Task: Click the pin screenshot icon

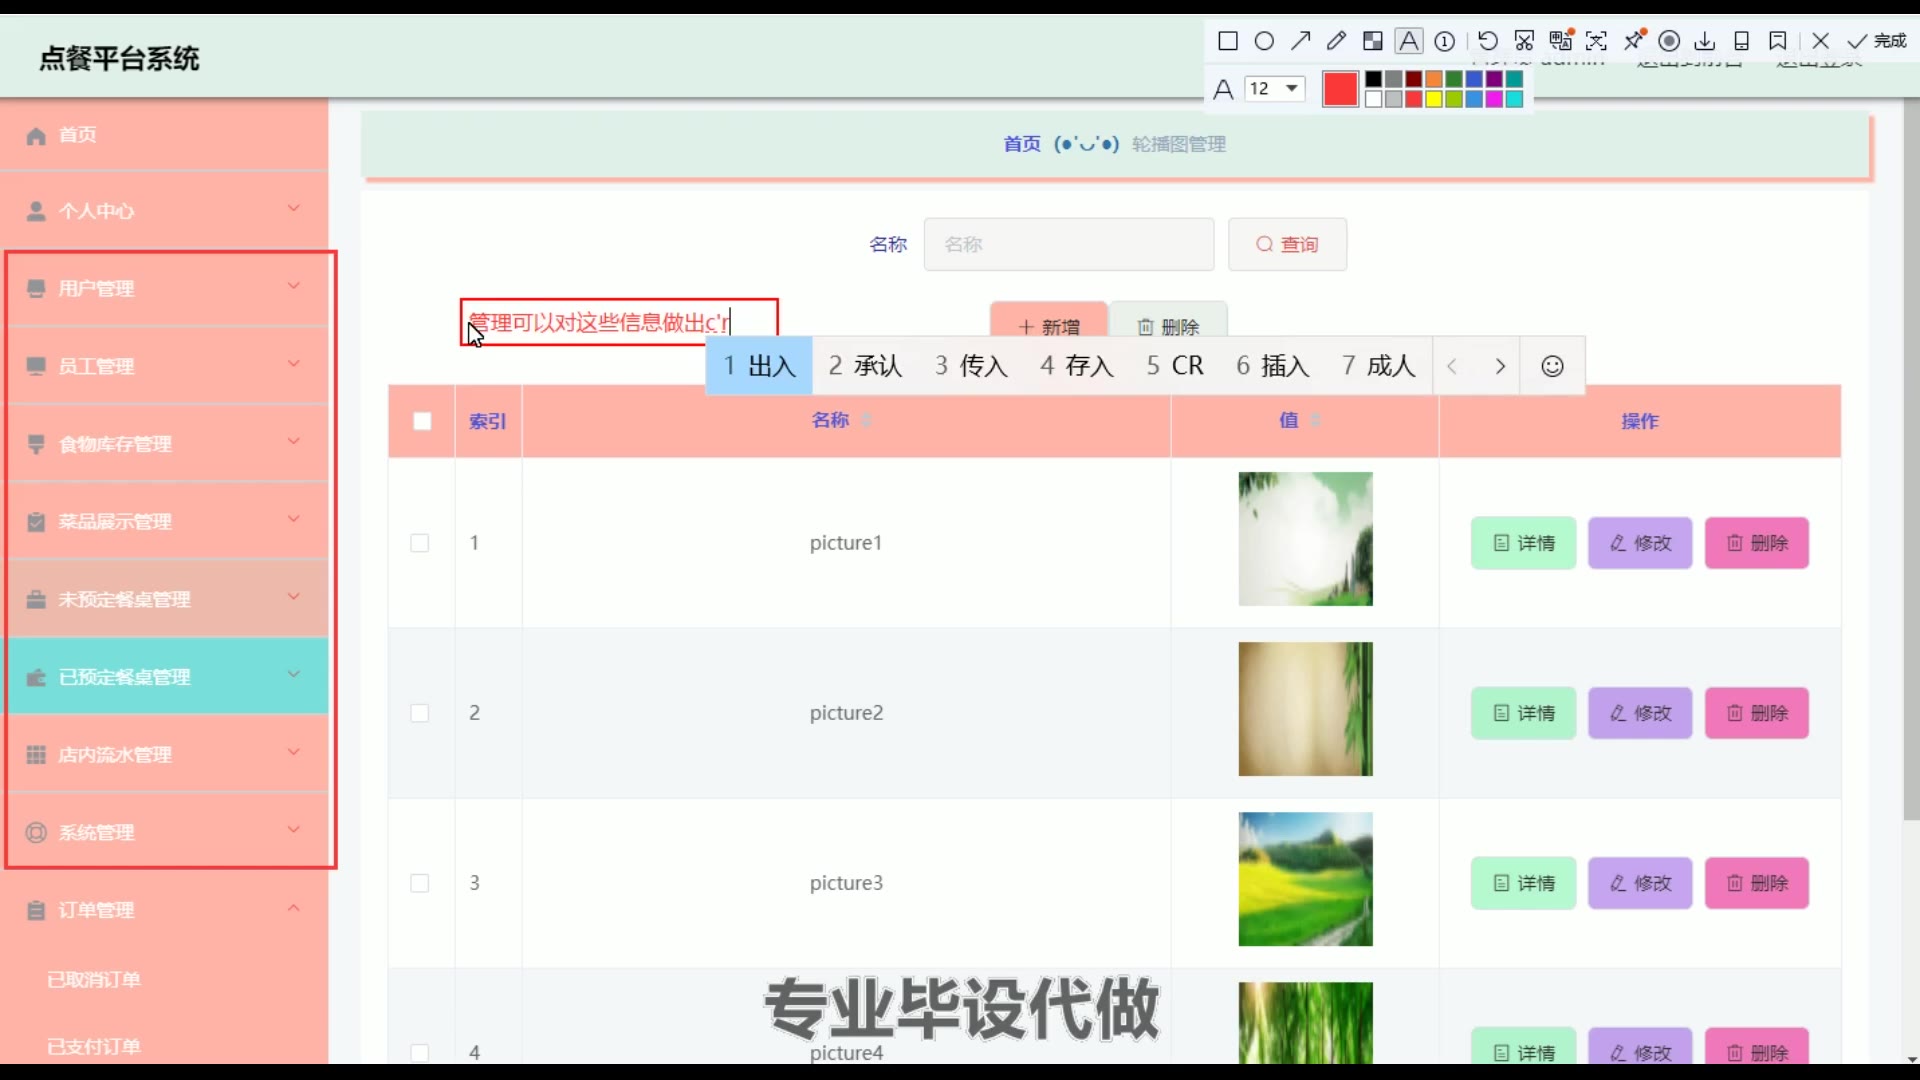Action: tap(1634, 41)
